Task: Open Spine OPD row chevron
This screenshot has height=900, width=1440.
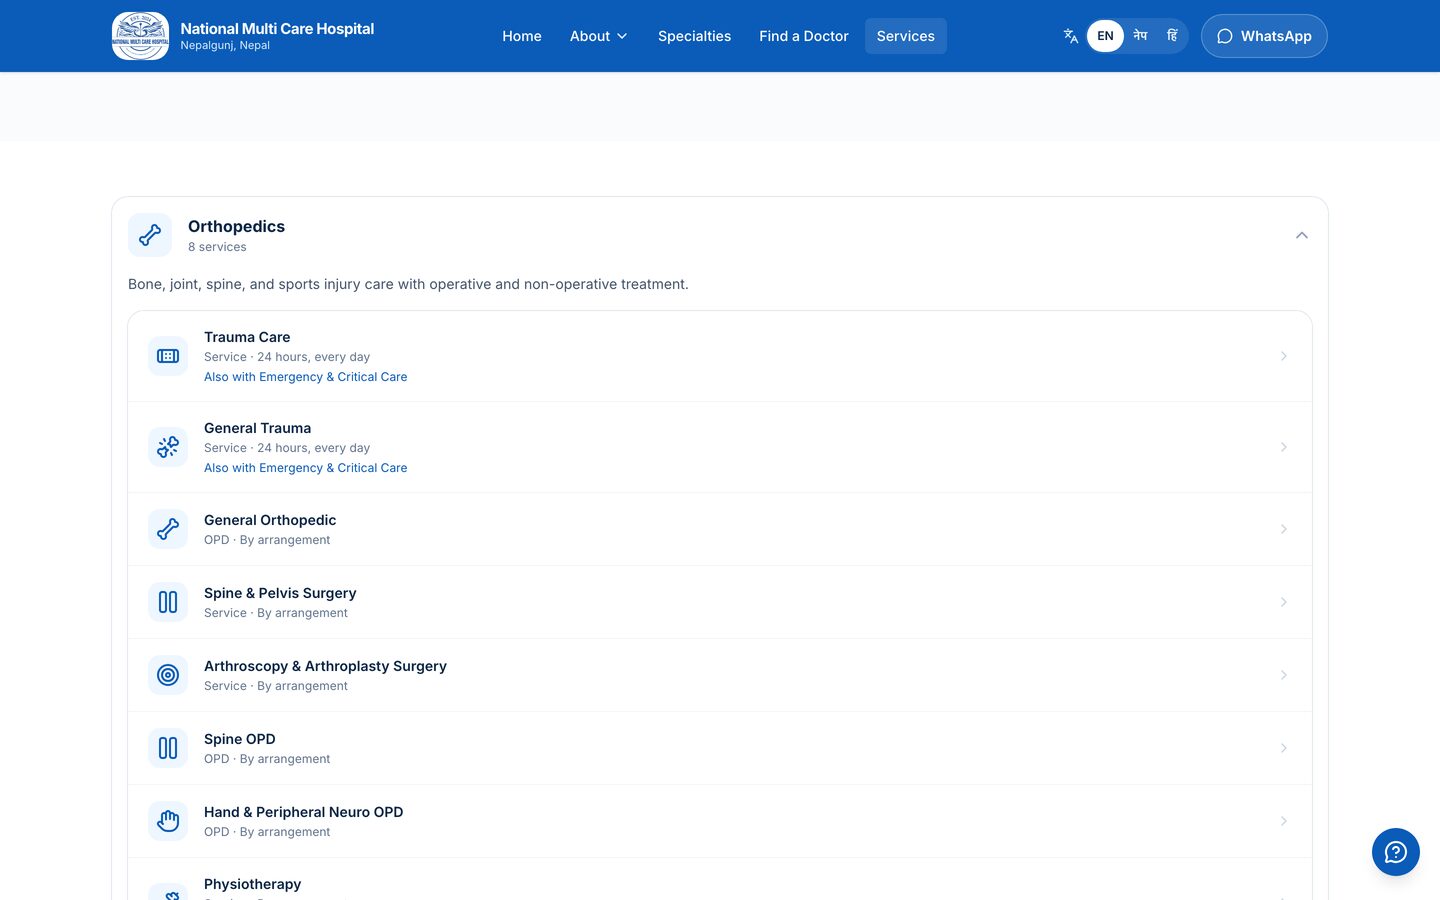Action: point(1284,748)
